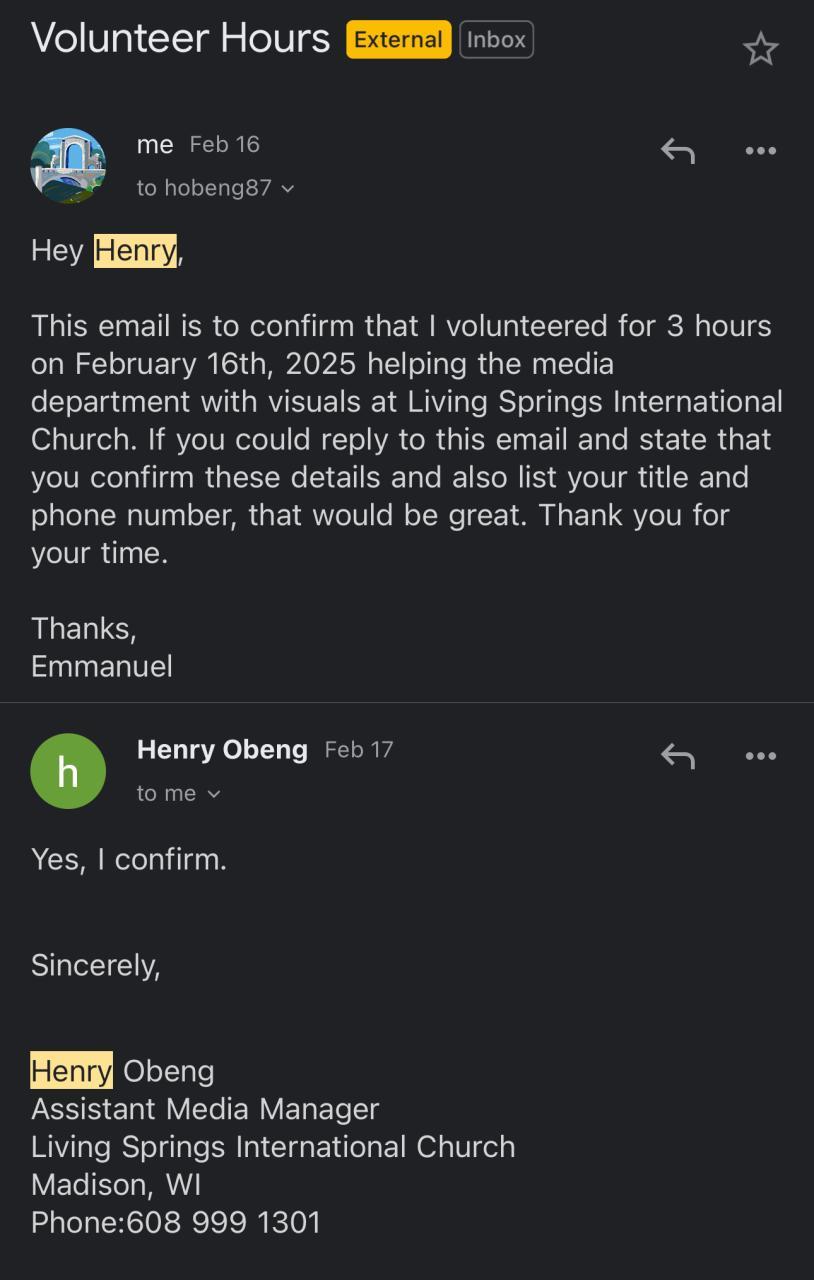The height and width of the screenshot is (1280, 814).
Task: Tap the sender name 'me'
Action: 155,145
